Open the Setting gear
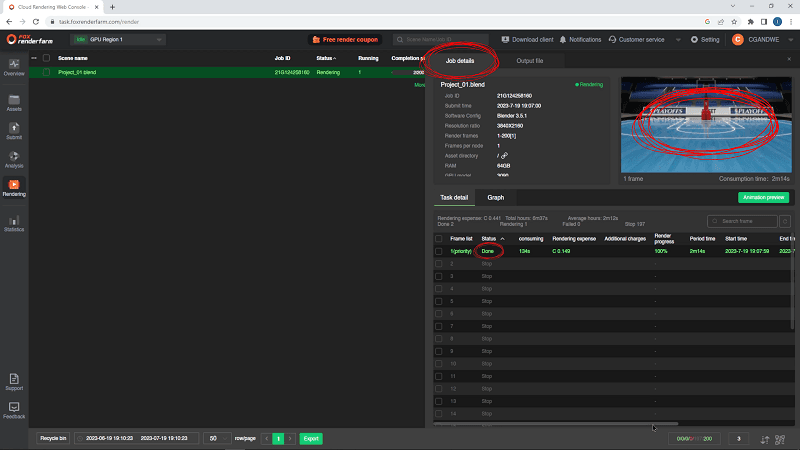The height and width of the screenshot is (450, 800). coord(694,39)
